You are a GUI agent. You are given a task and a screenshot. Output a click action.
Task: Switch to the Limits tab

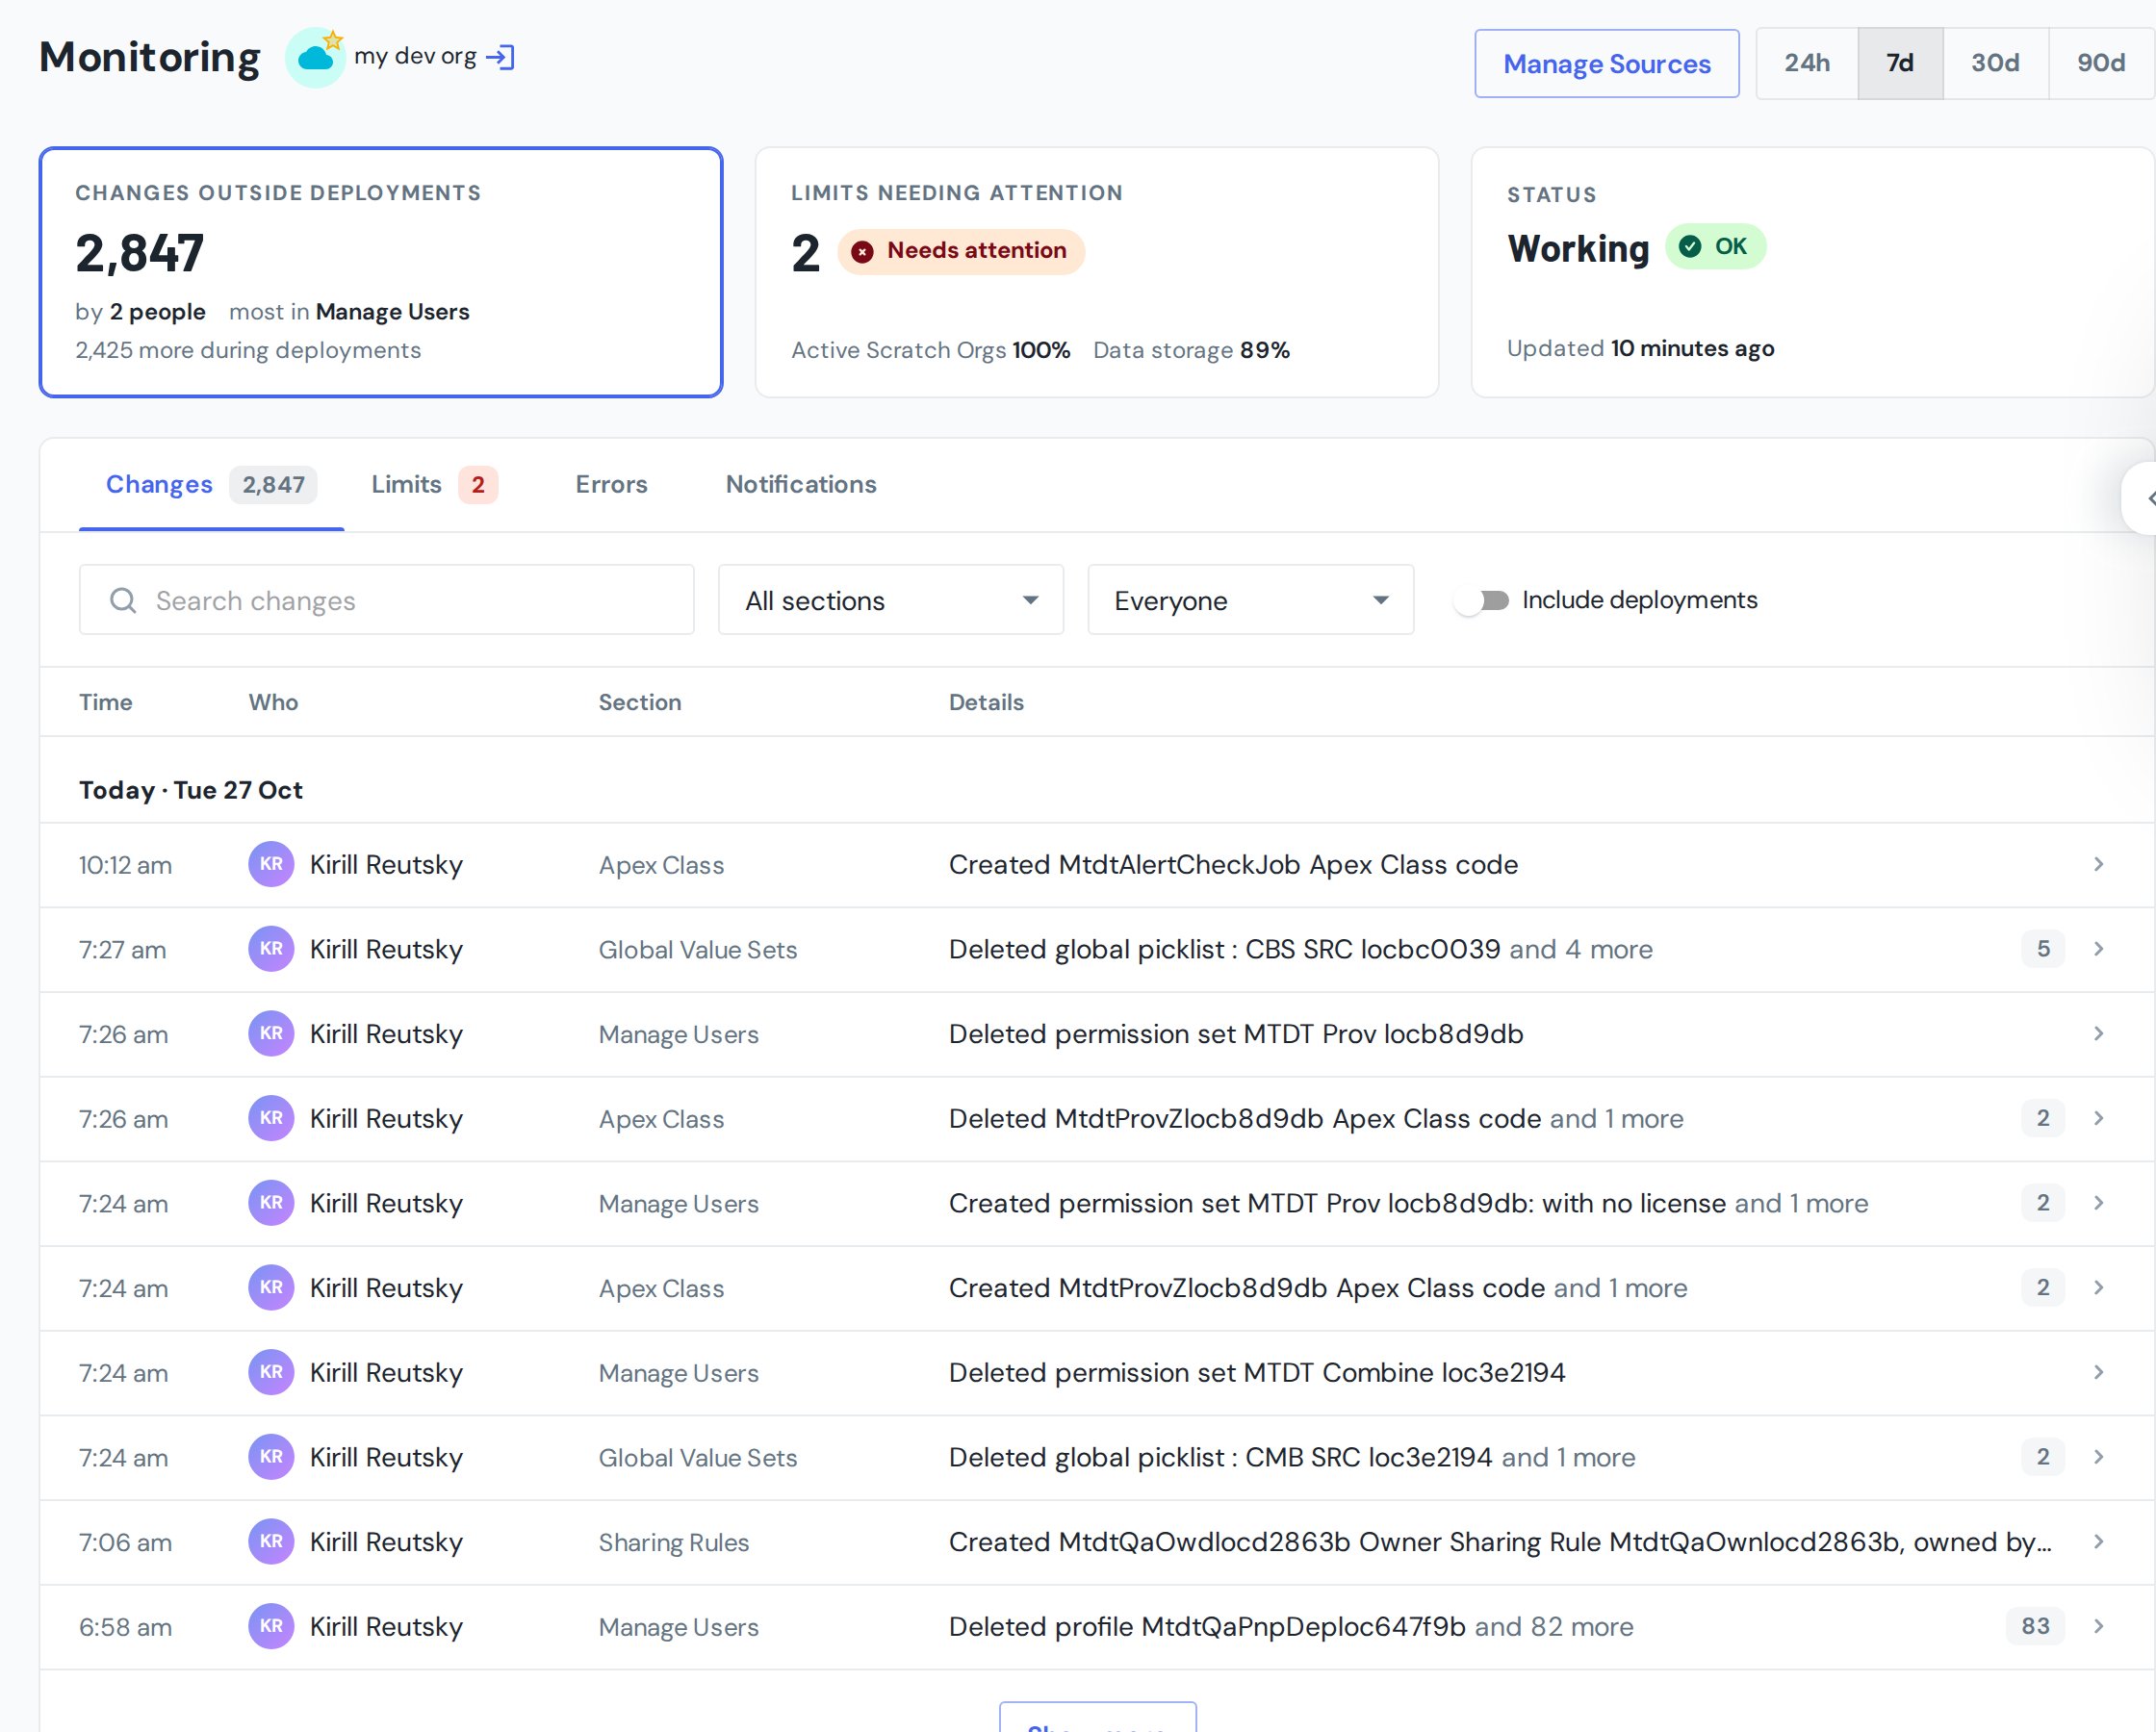point(434,485)
